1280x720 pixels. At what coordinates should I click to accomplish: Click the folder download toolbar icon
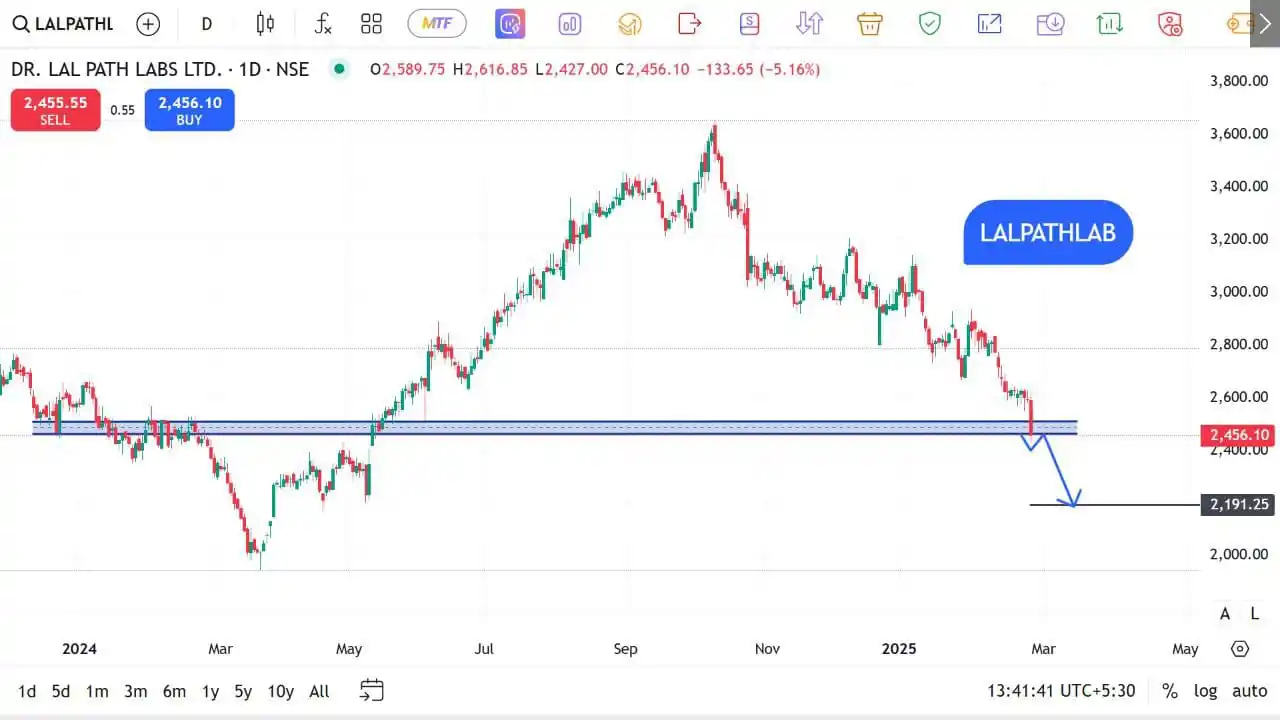[x=1050, y=24]
